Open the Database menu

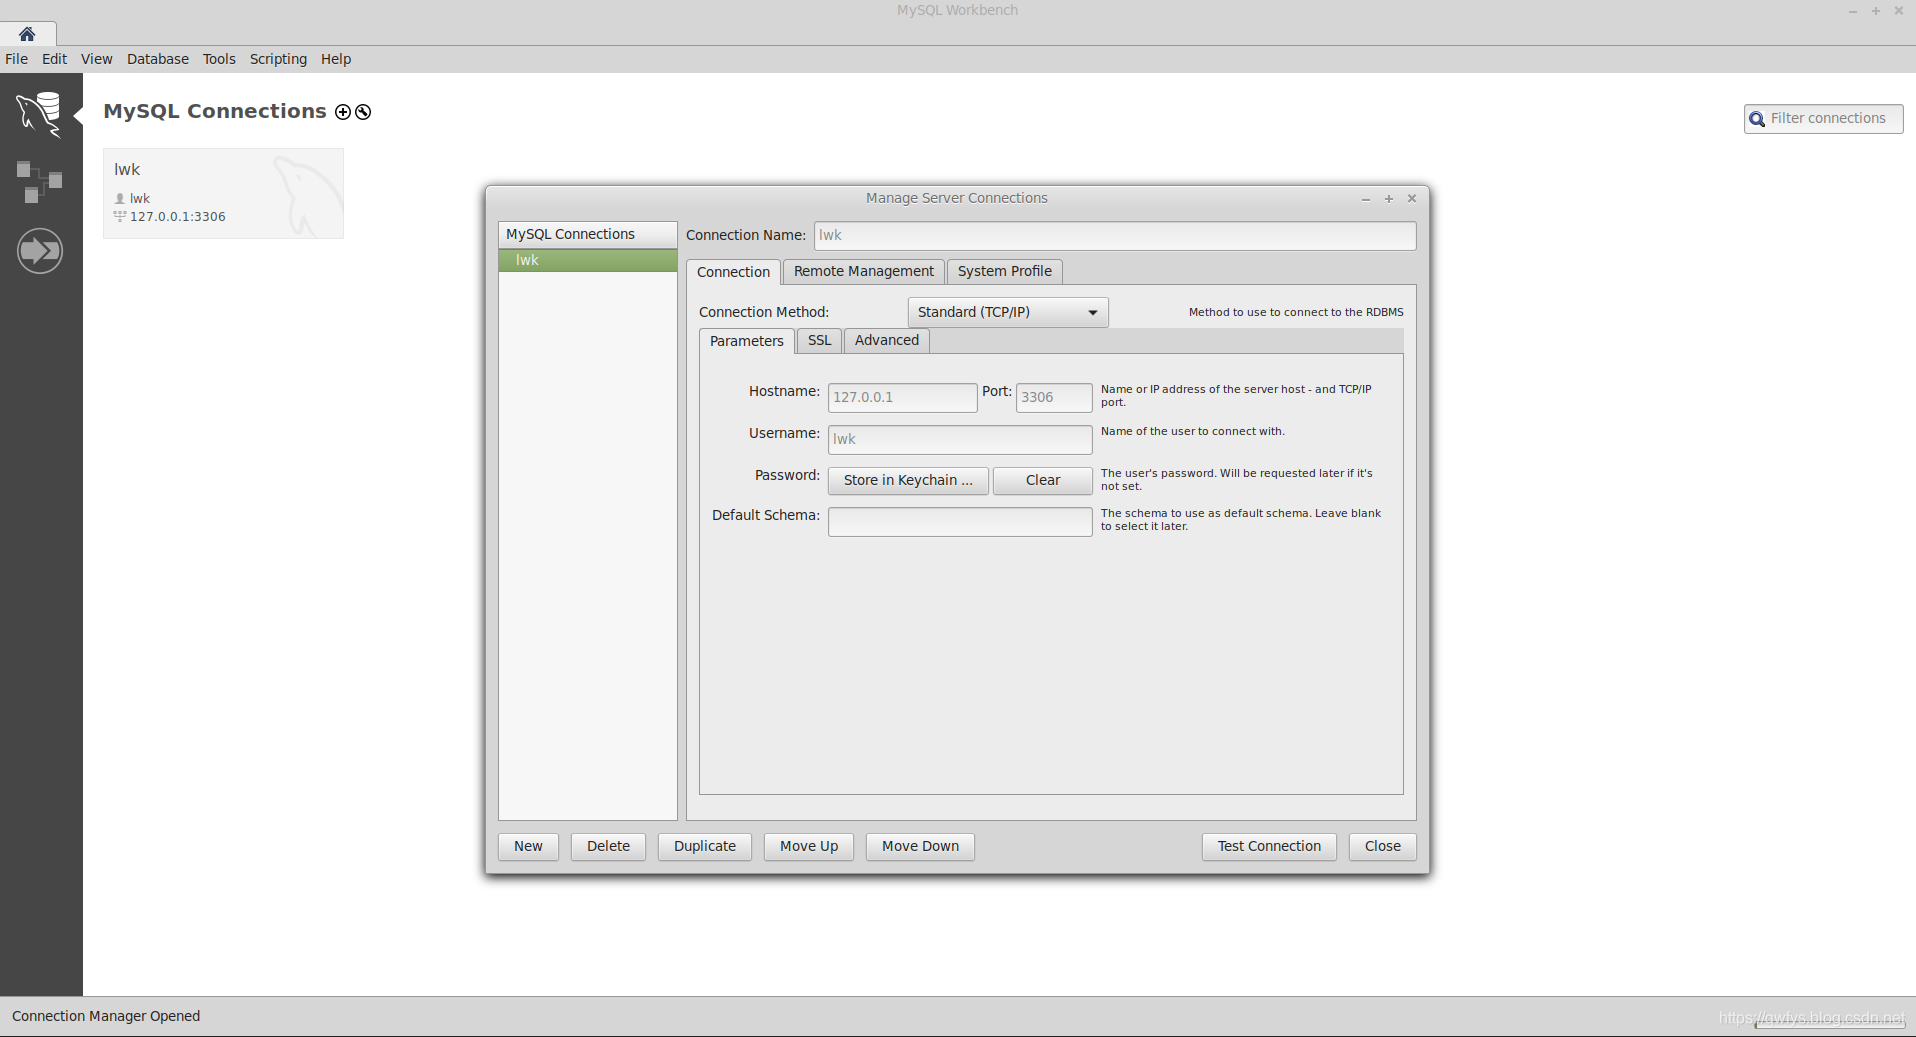click(x=158, y=59)
